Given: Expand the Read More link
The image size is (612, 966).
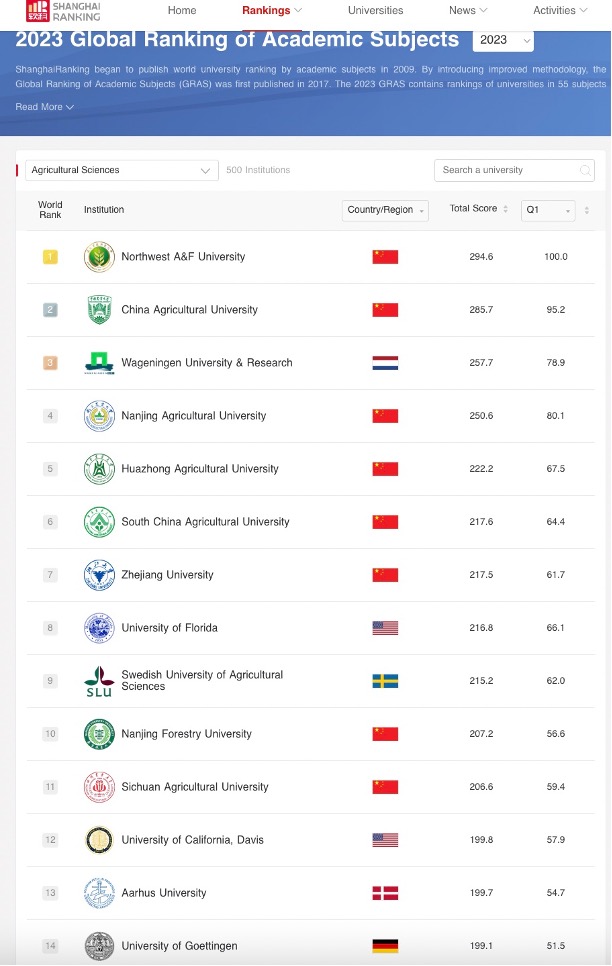Looking at the screenshot, I should [44, 107].
